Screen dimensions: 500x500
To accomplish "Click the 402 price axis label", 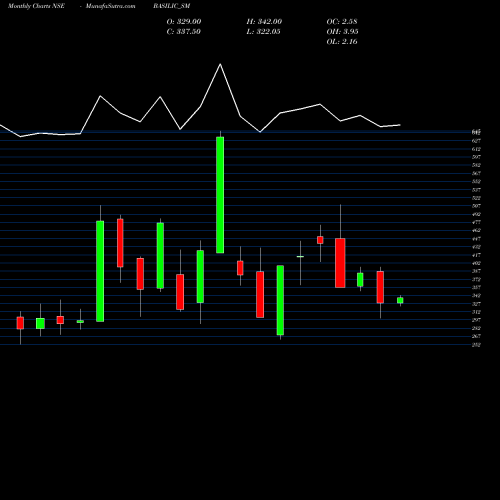I will click(476, 263).
